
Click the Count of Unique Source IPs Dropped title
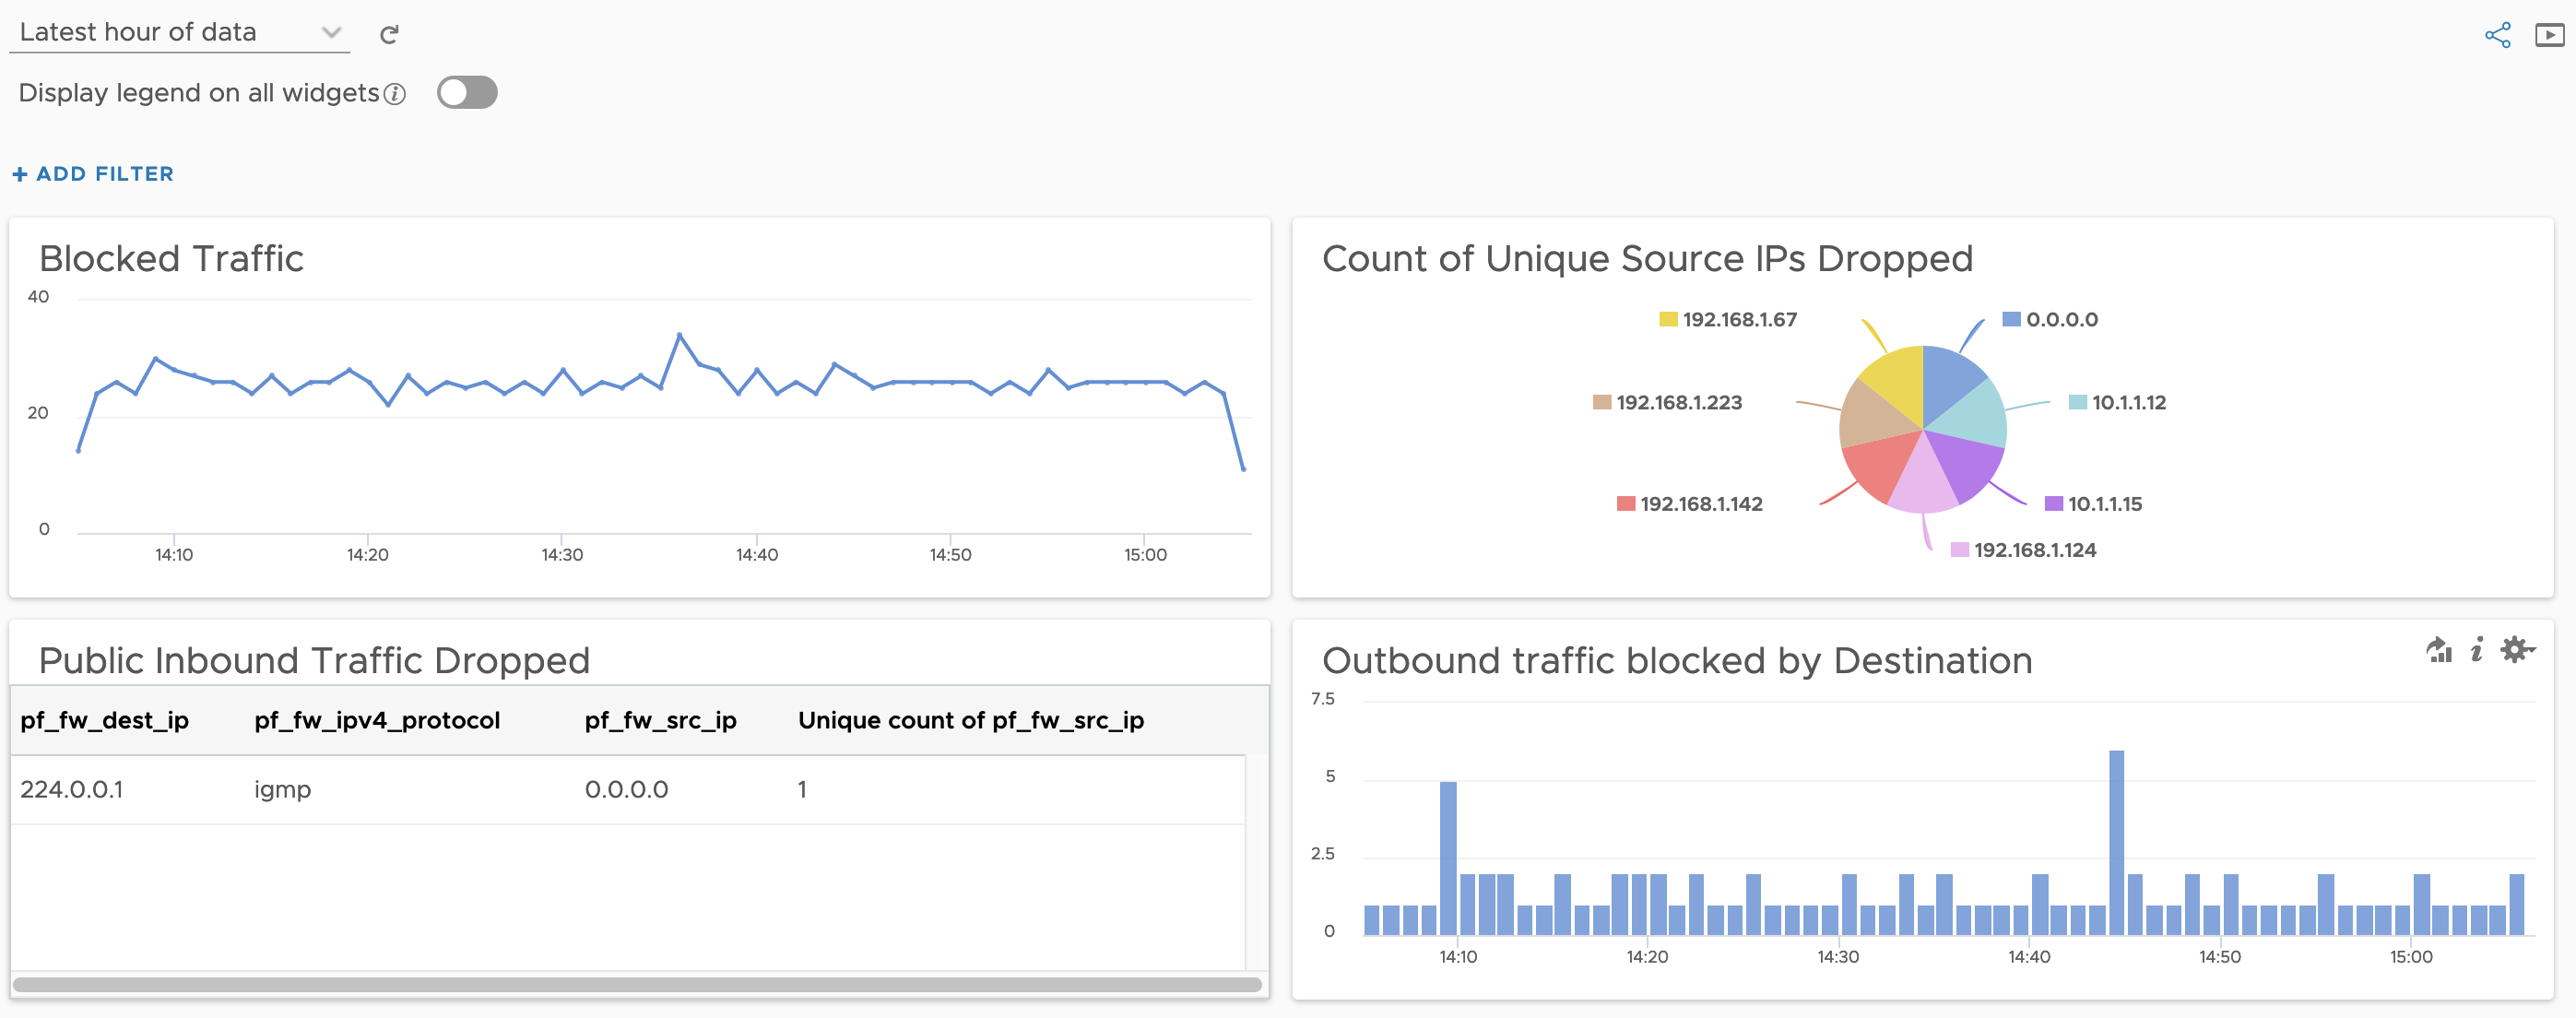coord(1647,258)
